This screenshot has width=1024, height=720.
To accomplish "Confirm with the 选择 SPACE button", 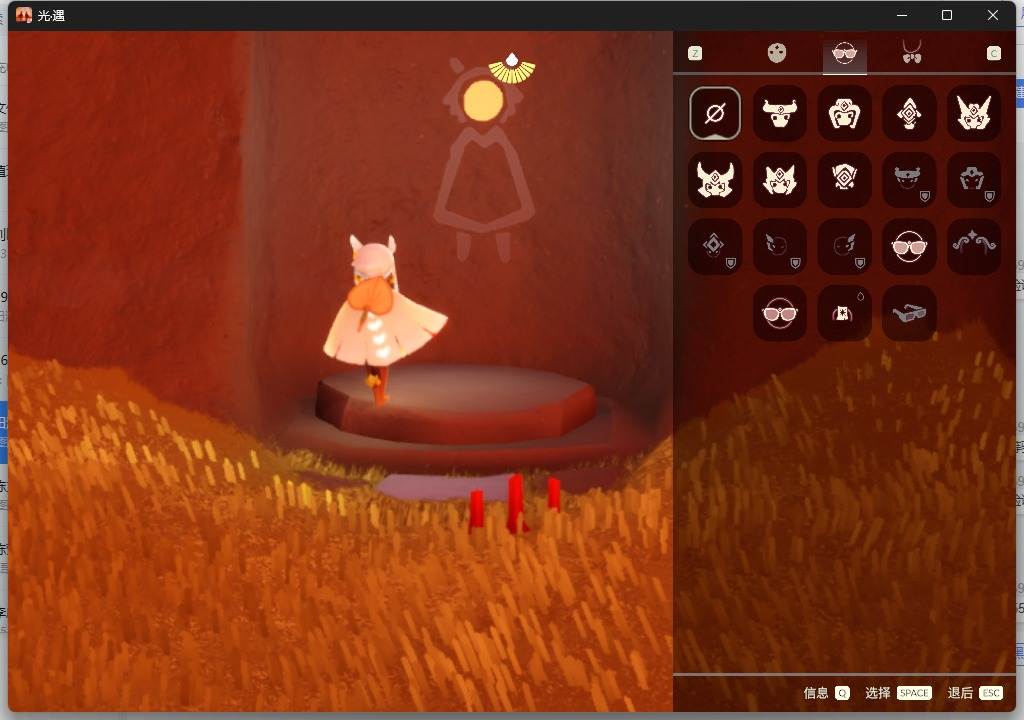I will point(898,693).
